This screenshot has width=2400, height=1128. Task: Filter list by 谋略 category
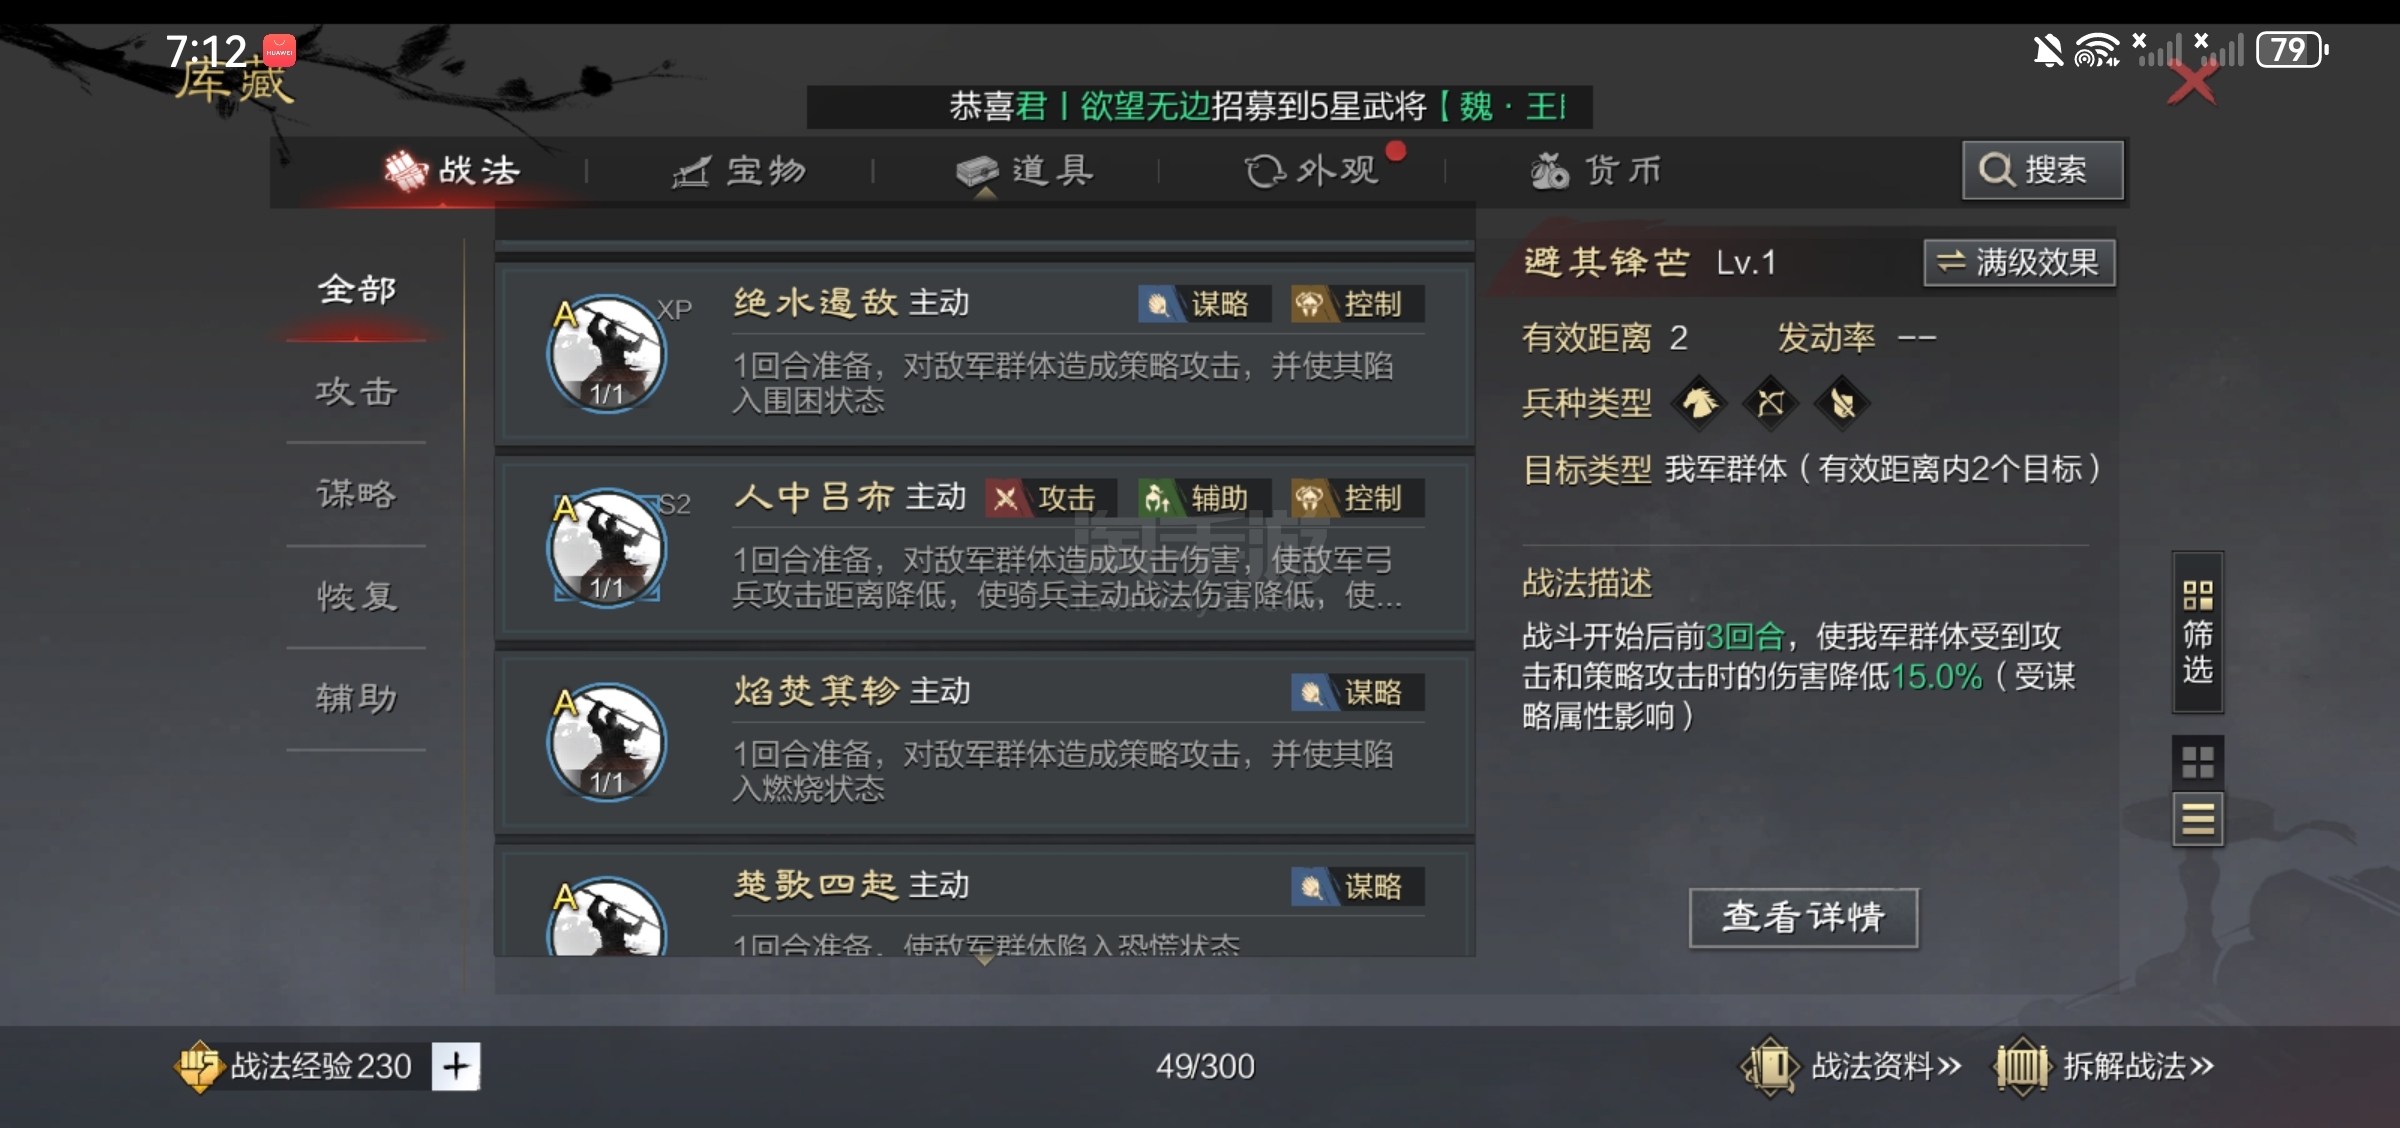[x=356, y=494]
